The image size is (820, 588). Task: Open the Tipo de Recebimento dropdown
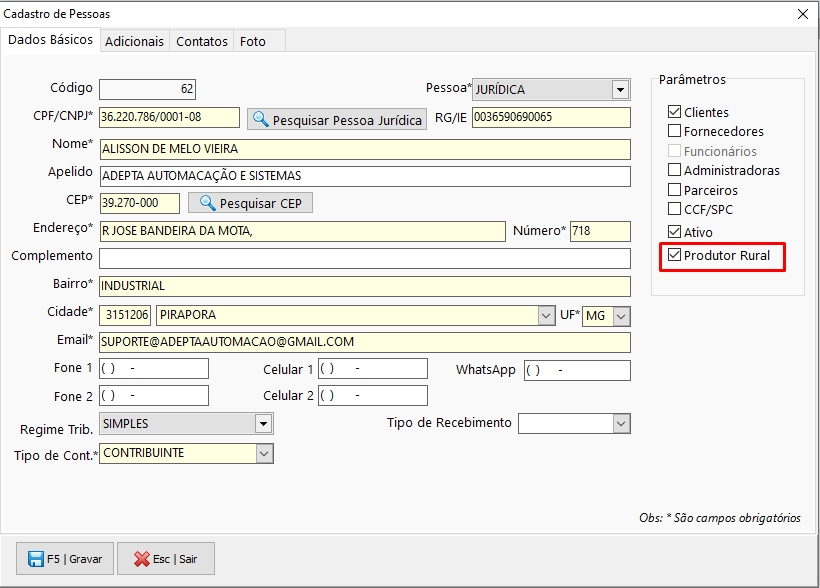pyautogui.click(x=621, y=424)
